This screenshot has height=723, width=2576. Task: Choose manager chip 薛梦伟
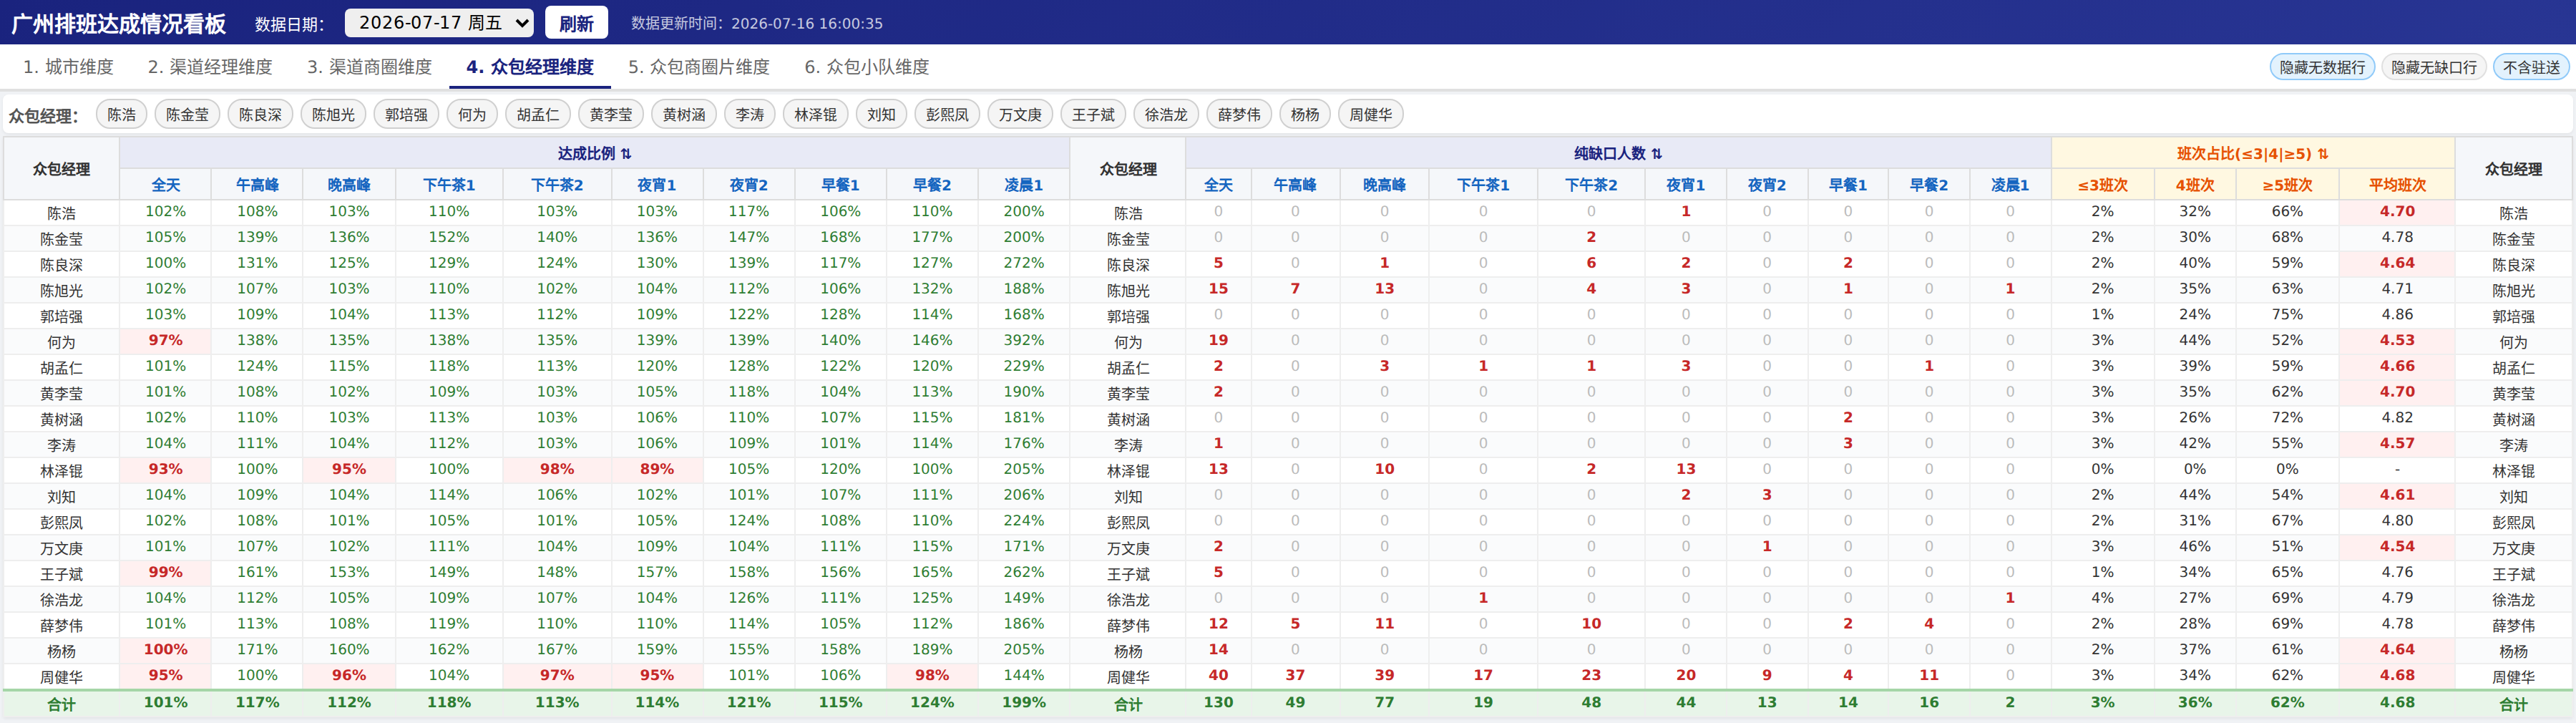pyautogui.click(x=1240, y=115)
